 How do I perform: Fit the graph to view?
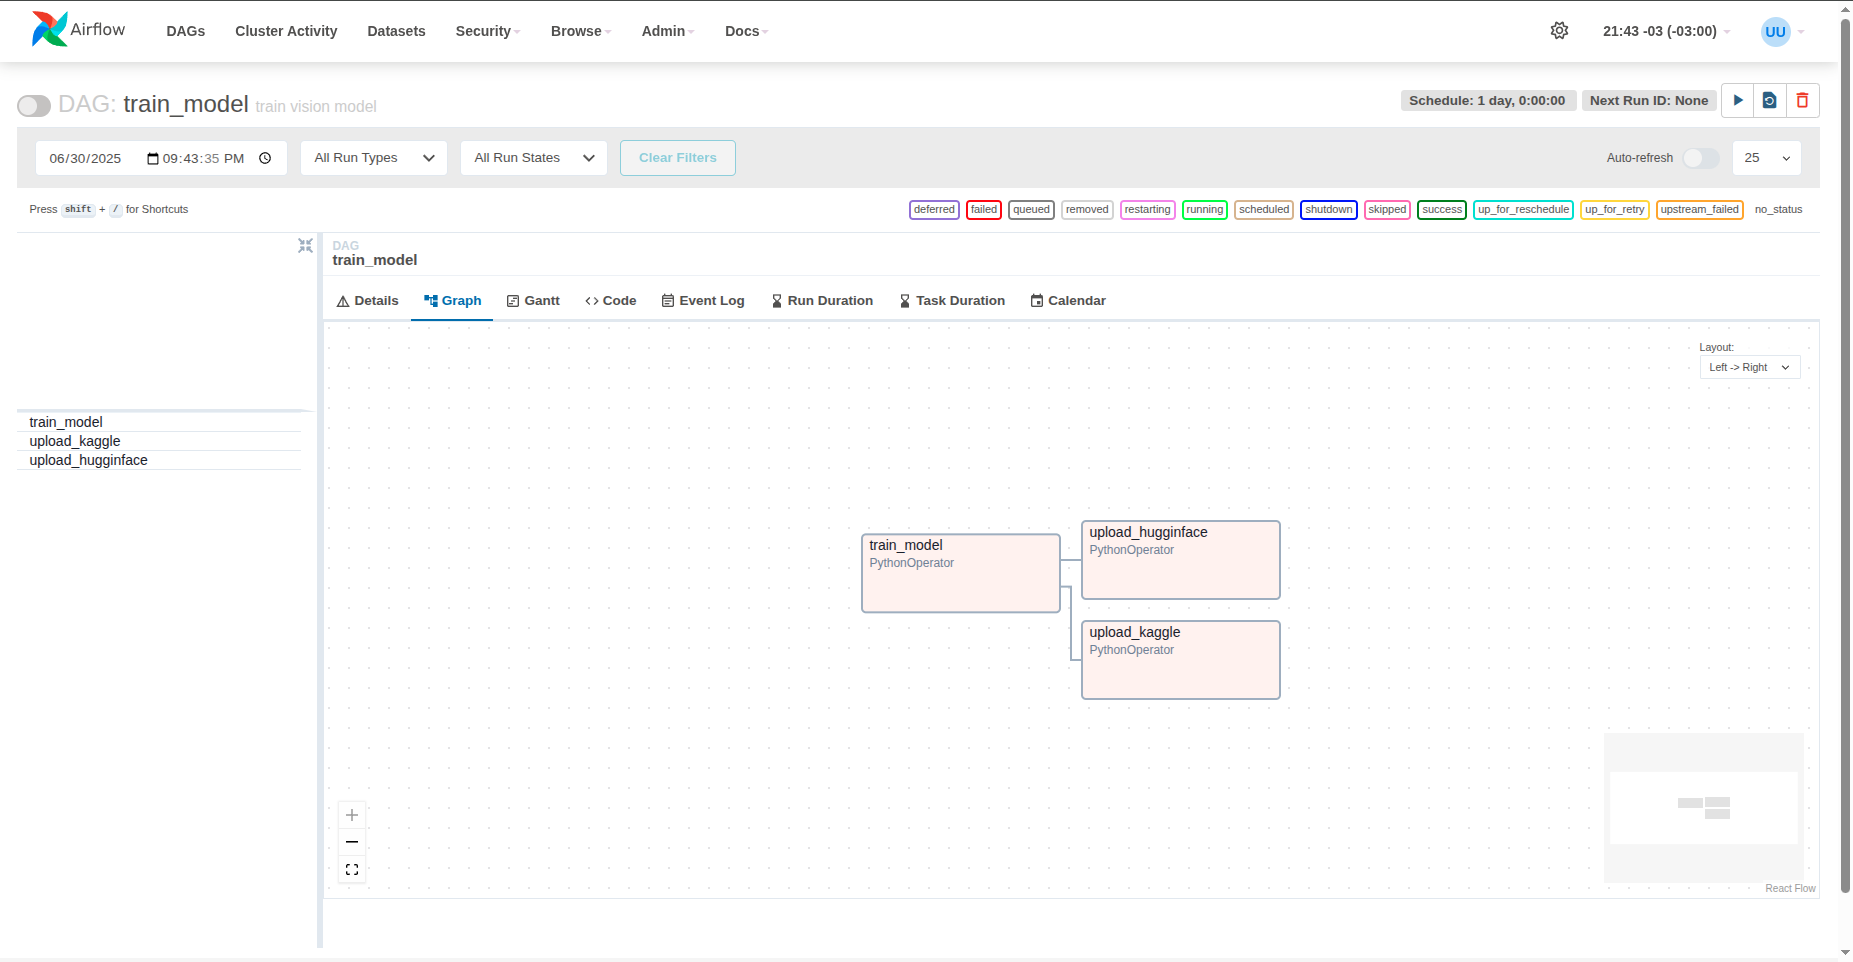[x=351, y=868]
